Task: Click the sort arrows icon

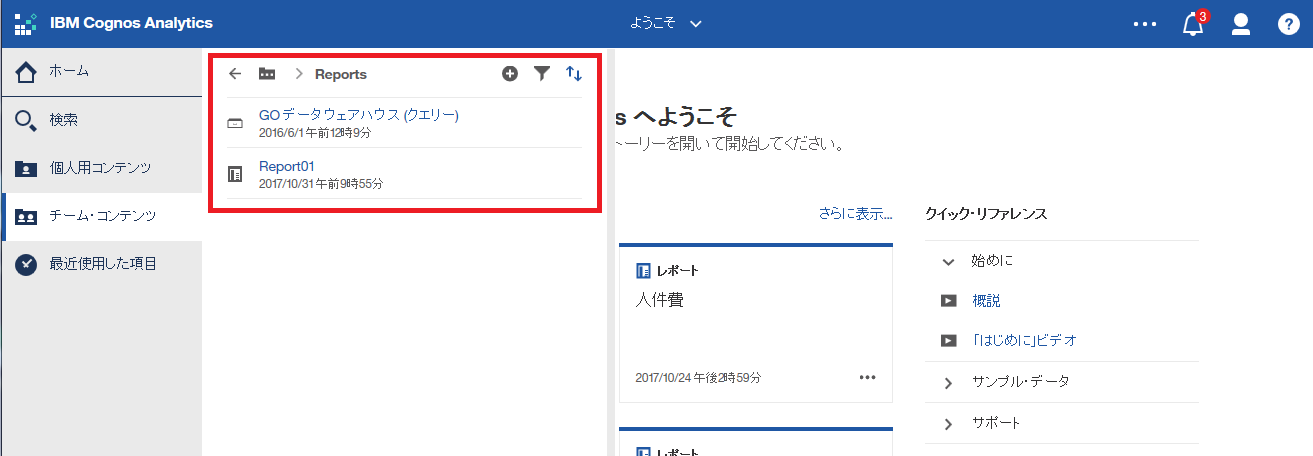Action: pos(574,73)
